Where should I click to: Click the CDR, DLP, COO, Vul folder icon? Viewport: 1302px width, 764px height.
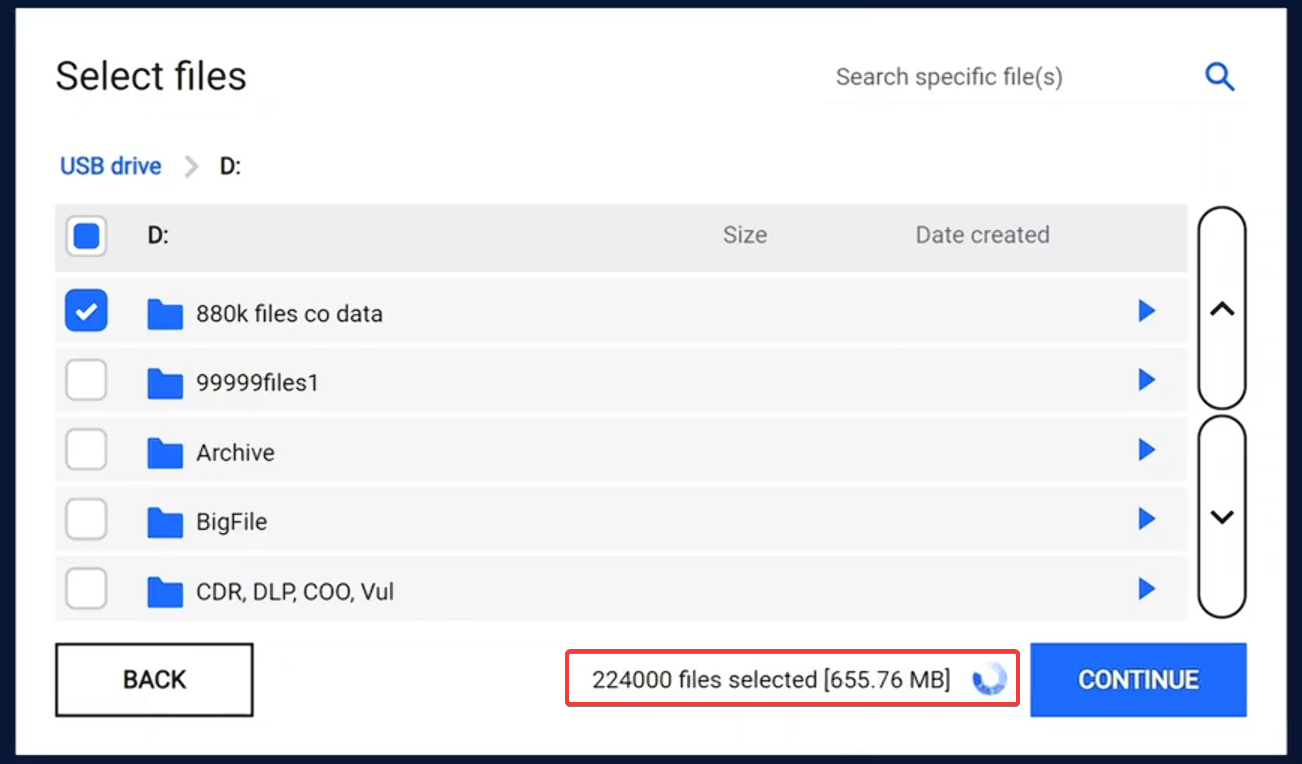click(x=165, y=592)
